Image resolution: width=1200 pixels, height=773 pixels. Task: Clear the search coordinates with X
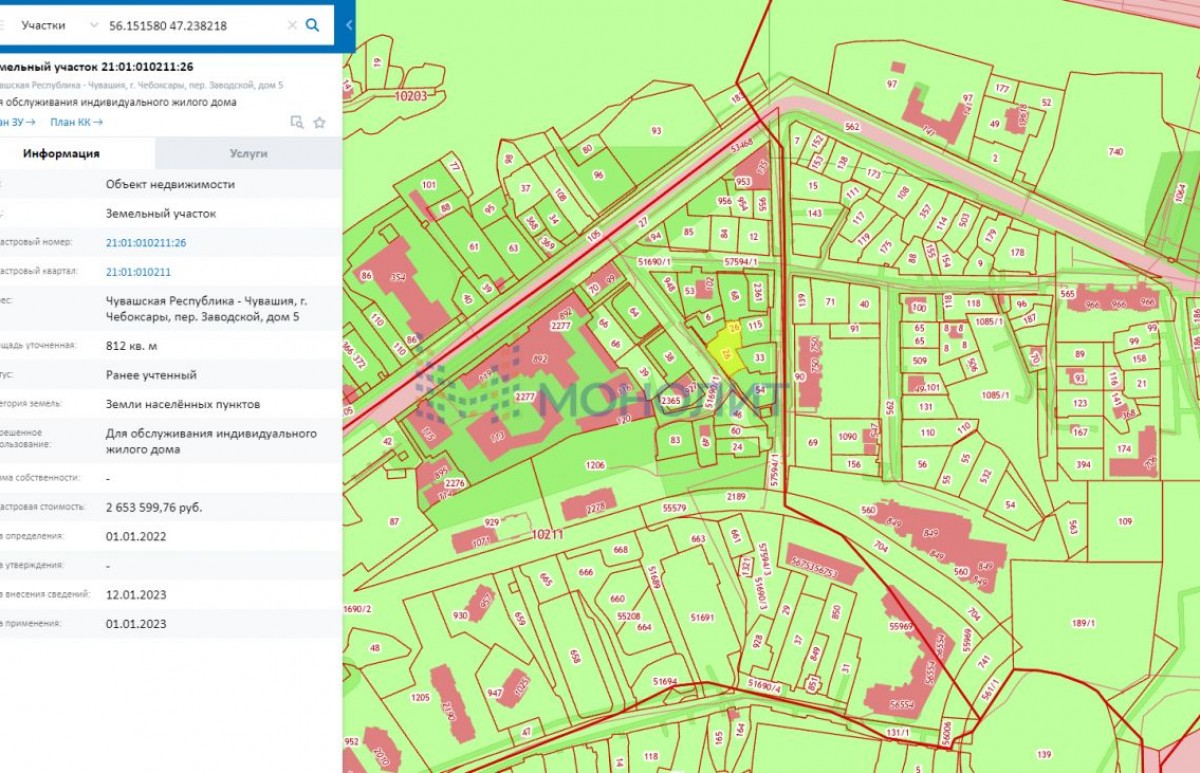[292, 25]
